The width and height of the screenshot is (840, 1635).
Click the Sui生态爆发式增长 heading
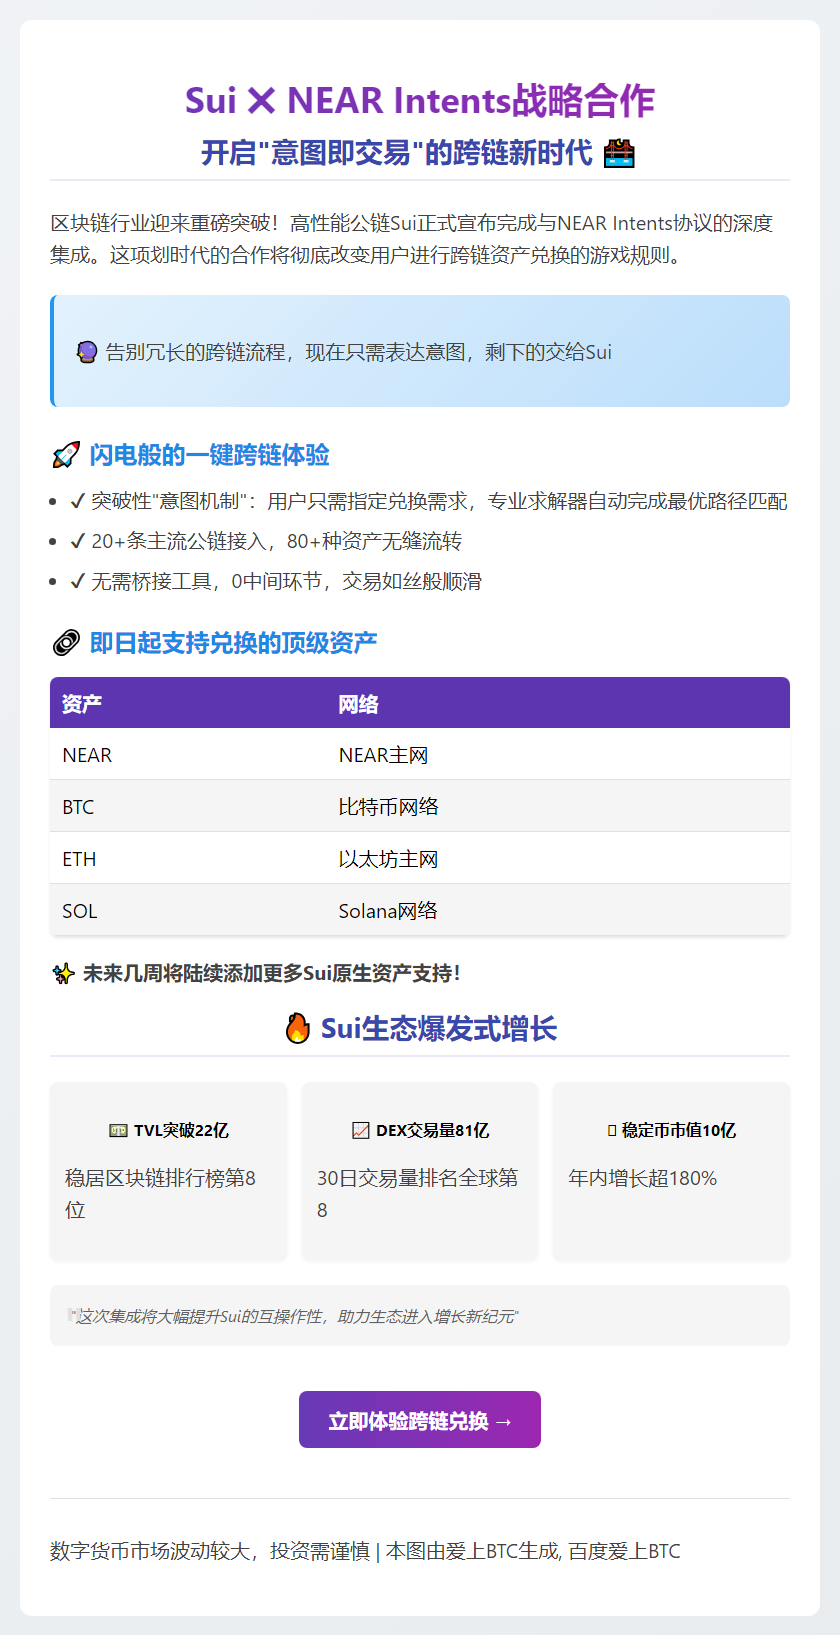point(438,1028)
